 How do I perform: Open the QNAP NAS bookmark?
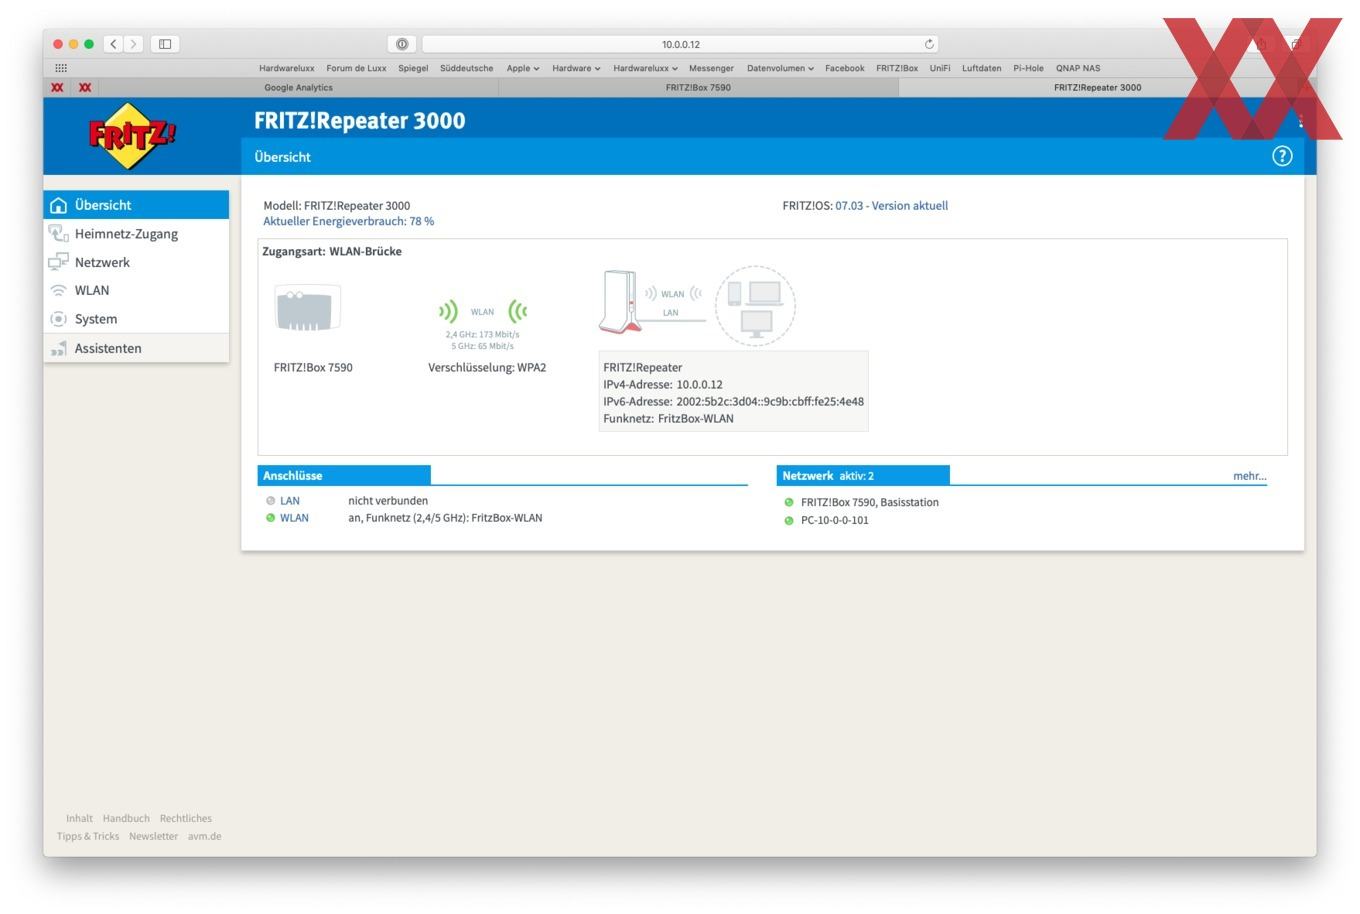coord(1077,68)
